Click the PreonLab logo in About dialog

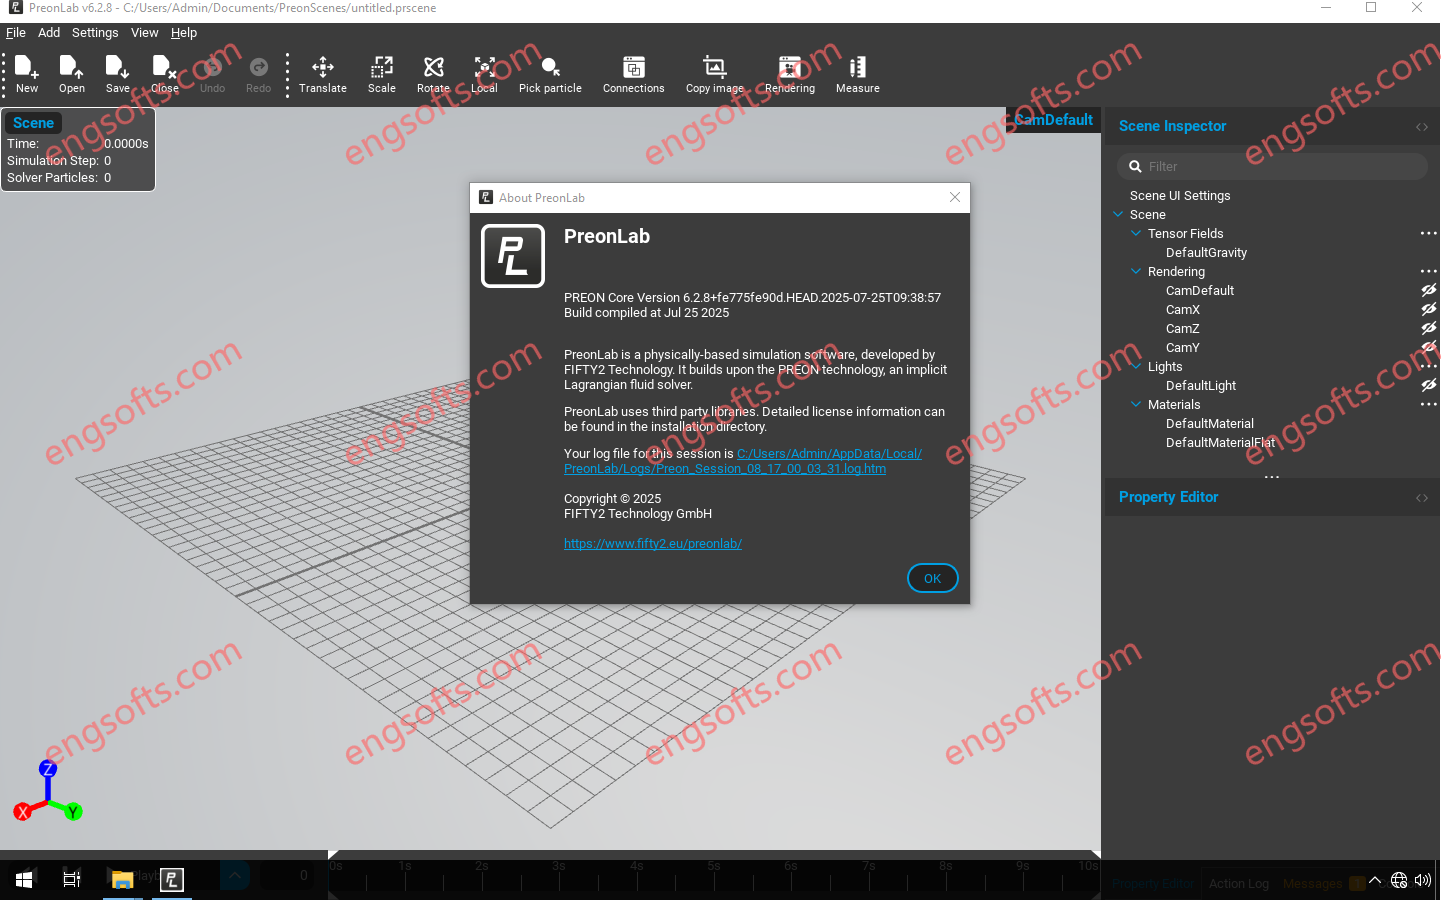click(x=513, y=256)
